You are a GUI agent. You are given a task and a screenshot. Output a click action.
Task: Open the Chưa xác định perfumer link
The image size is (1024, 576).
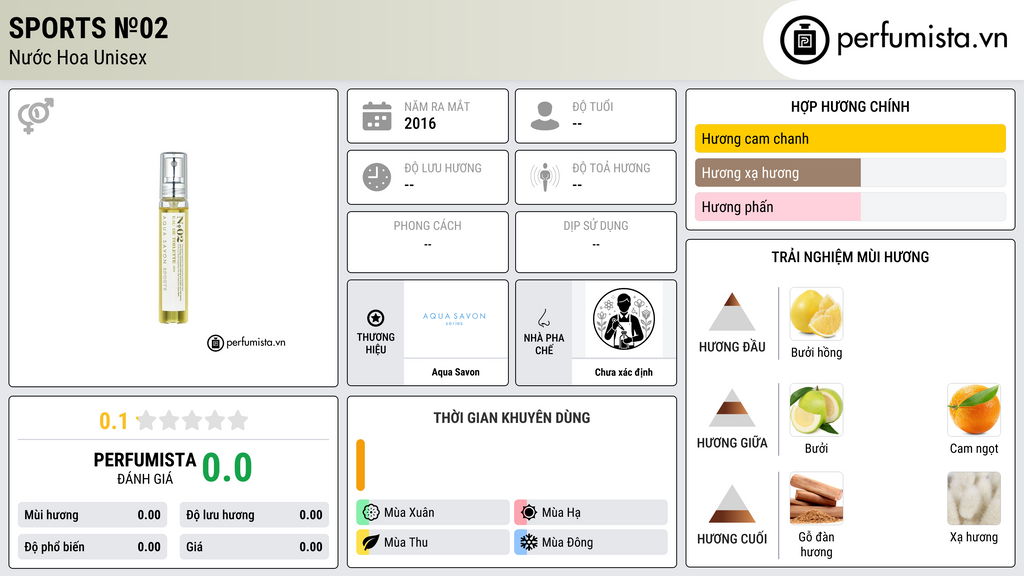tap(624, 372)
